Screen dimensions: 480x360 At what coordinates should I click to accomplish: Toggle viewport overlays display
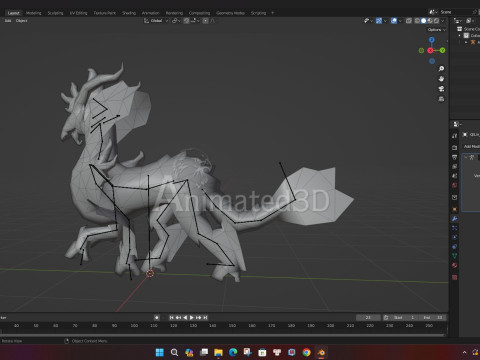(394, 21)
